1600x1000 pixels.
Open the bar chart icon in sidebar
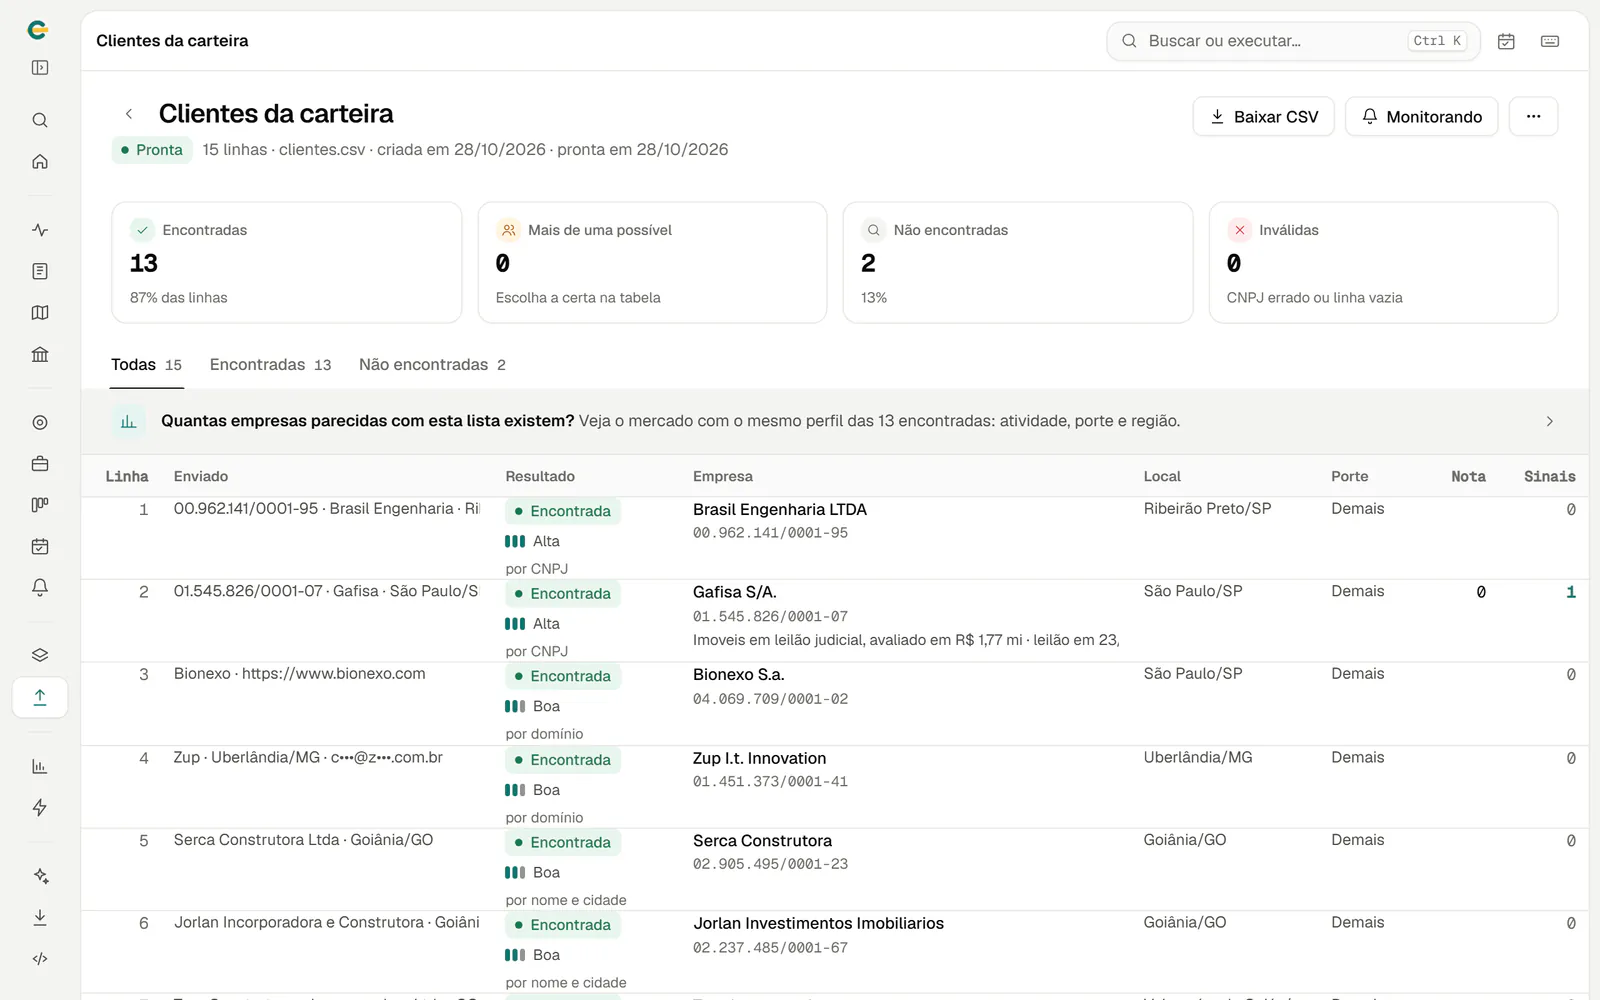[x=40, y=767]
